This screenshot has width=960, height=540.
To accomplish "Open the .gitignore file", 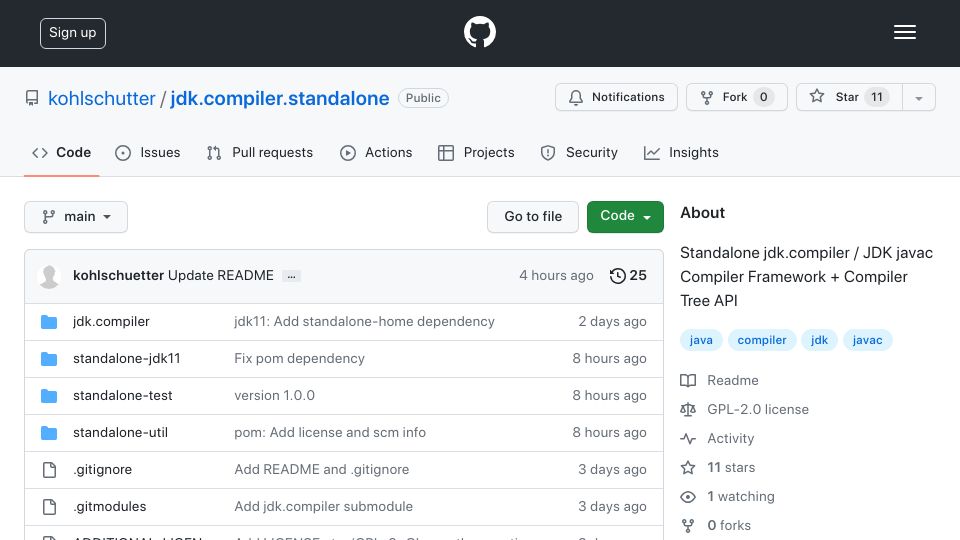I will click(x=102, y=470).
